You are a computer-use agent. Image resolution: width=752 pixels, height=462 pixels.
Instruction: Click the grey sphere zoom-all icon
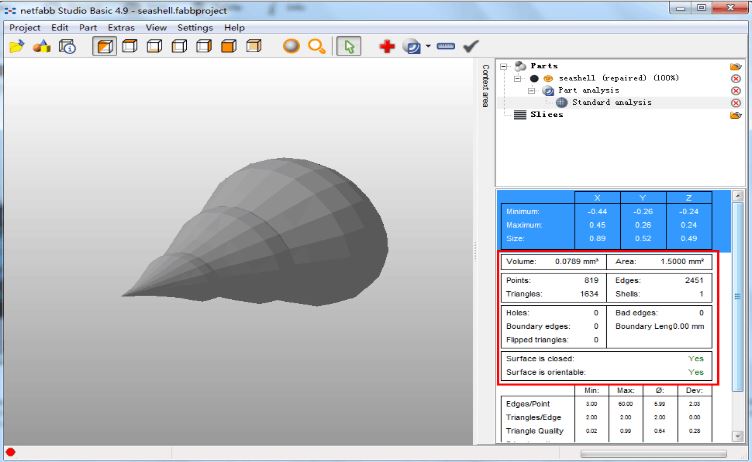coord(291,46)
